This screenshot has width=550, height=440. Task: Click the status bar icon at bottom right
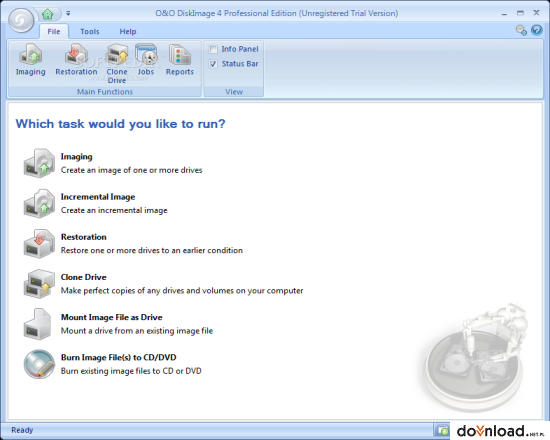pos(442,430)
